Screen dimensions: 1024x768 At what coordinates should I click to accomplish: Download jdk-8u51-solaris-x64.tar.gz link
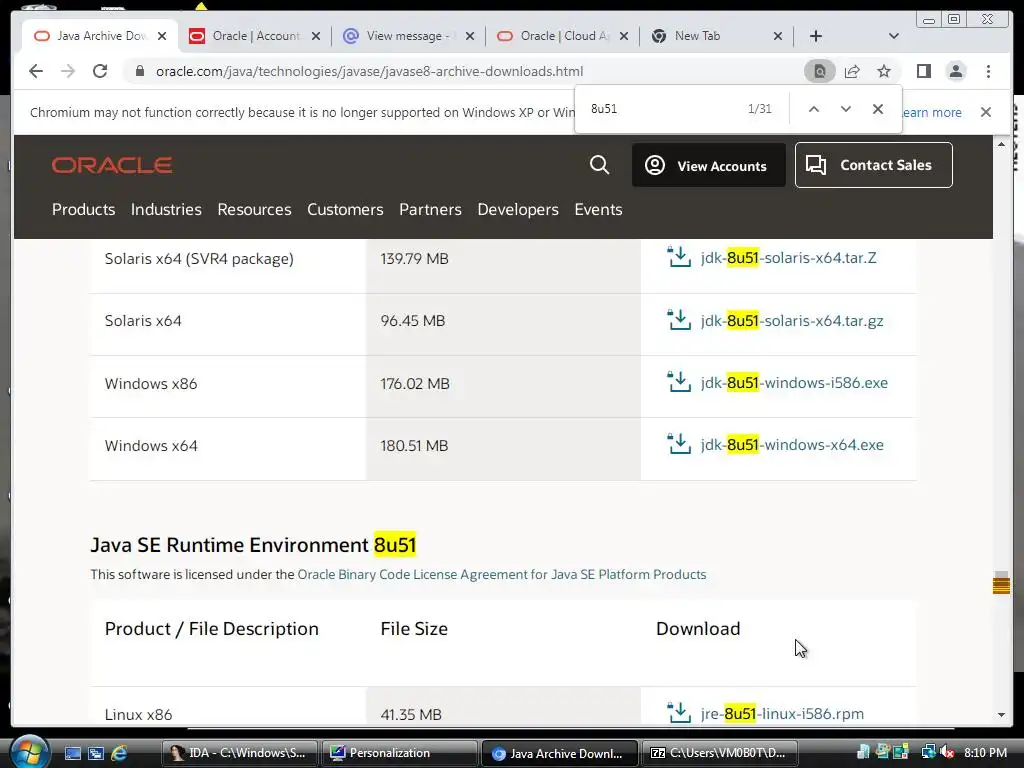pyautogui.click(x=792, y=321)
